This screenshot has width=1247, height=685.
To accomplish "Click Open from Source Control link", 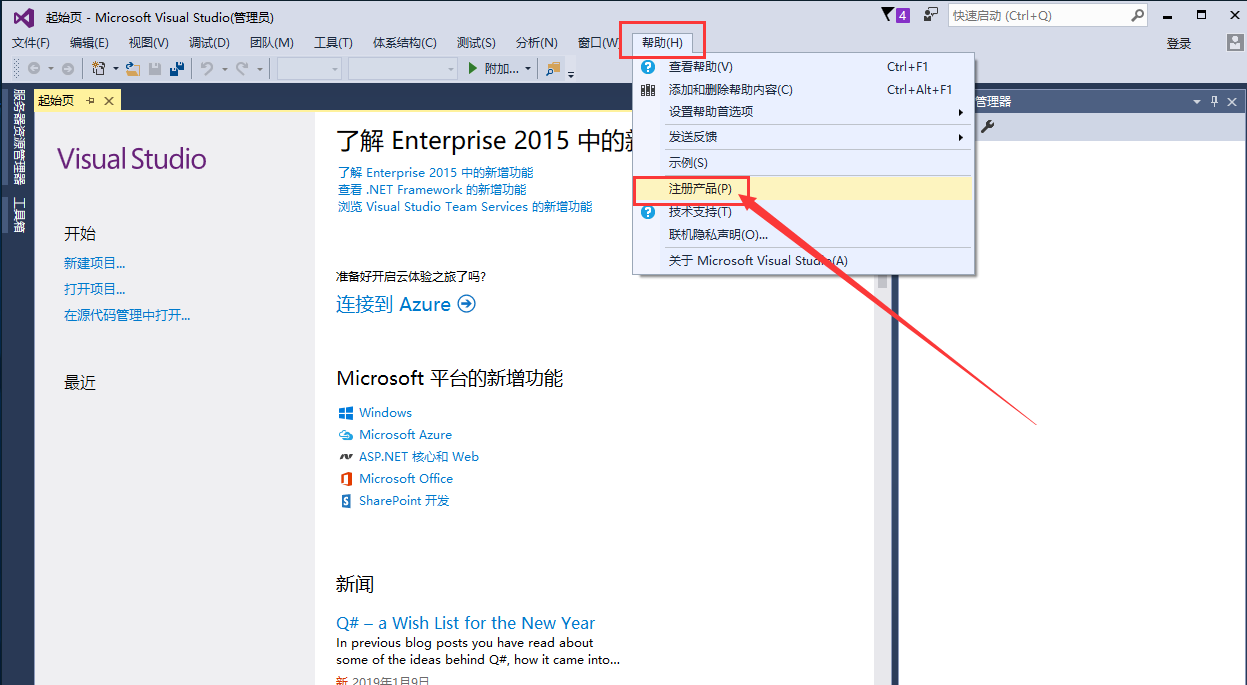I will [x=127, y=315].
